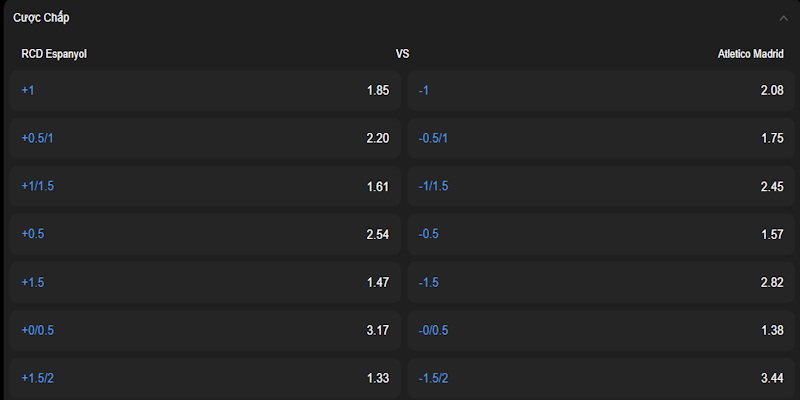Pick the -1.5/2 line at 3.44

click(x=601, y=378)
